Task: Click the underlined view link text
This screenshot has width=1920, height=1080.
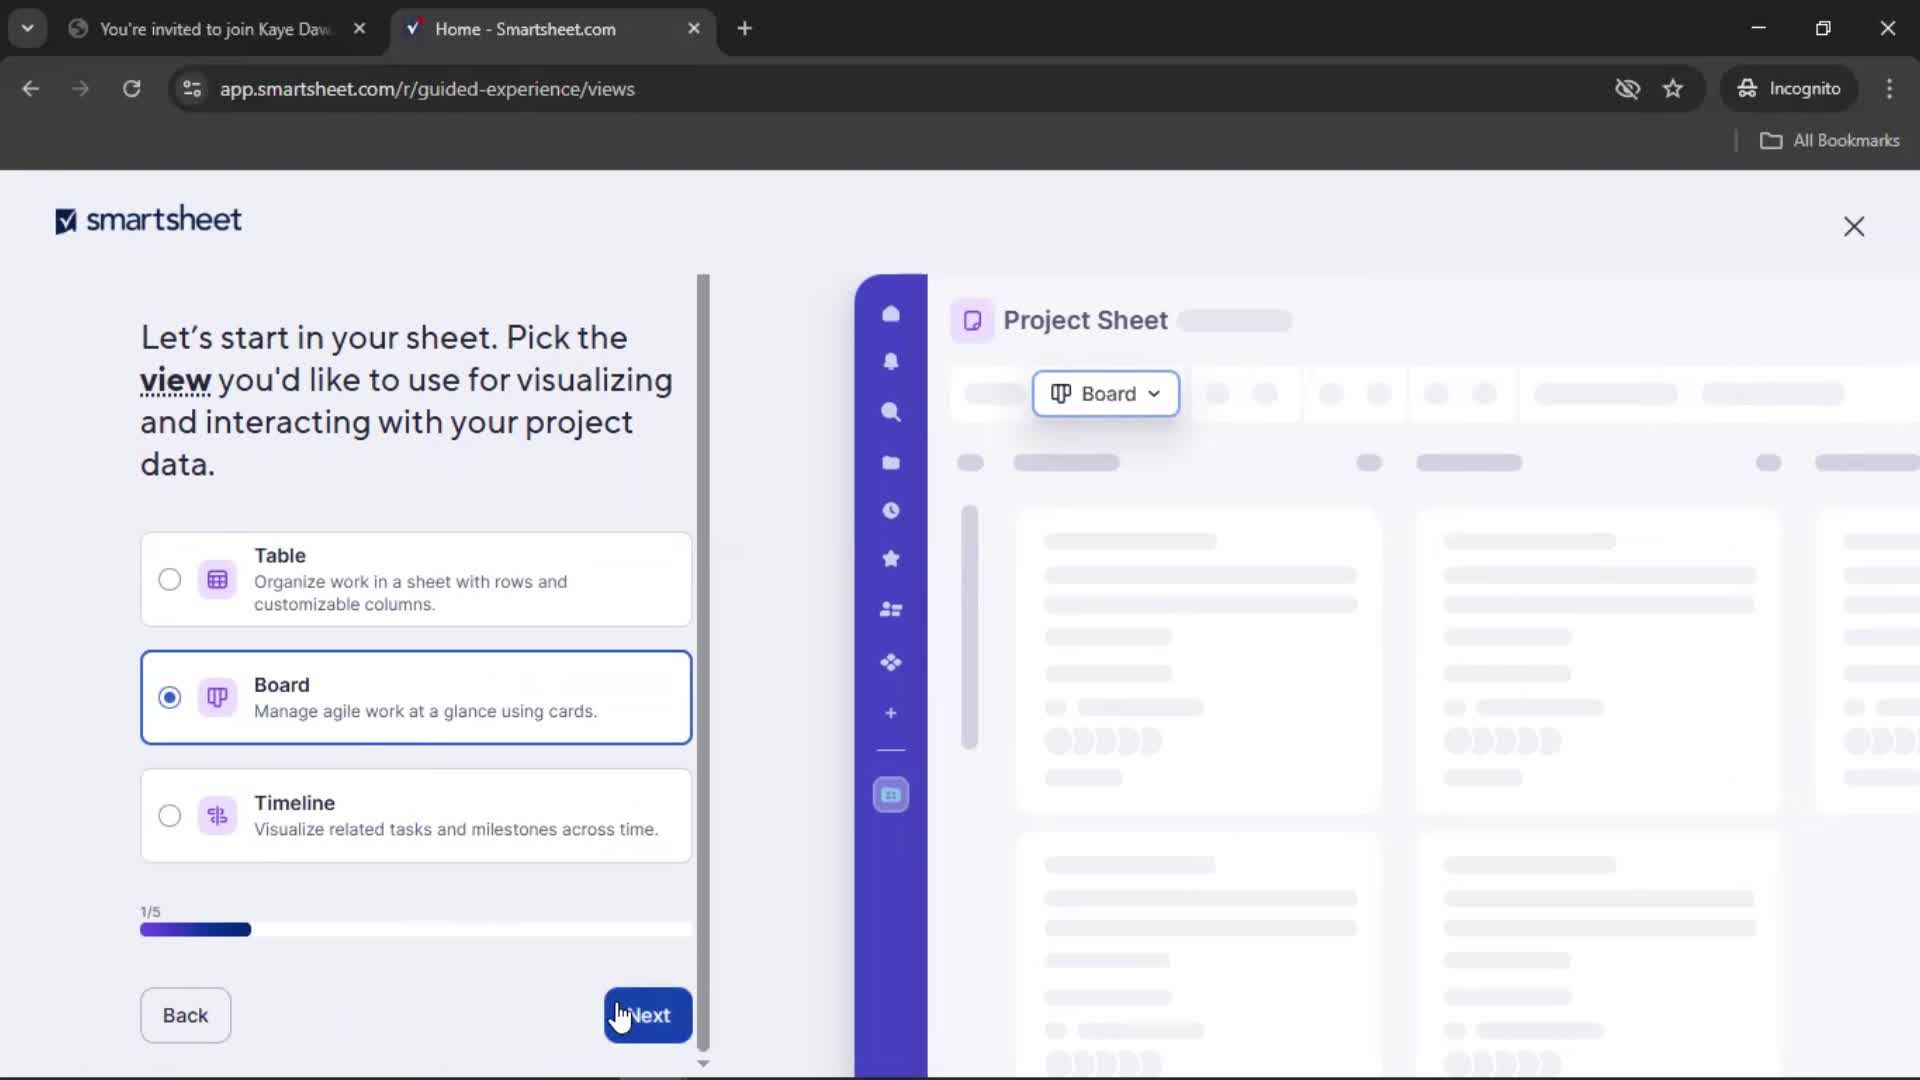Action: pos(175,381)
